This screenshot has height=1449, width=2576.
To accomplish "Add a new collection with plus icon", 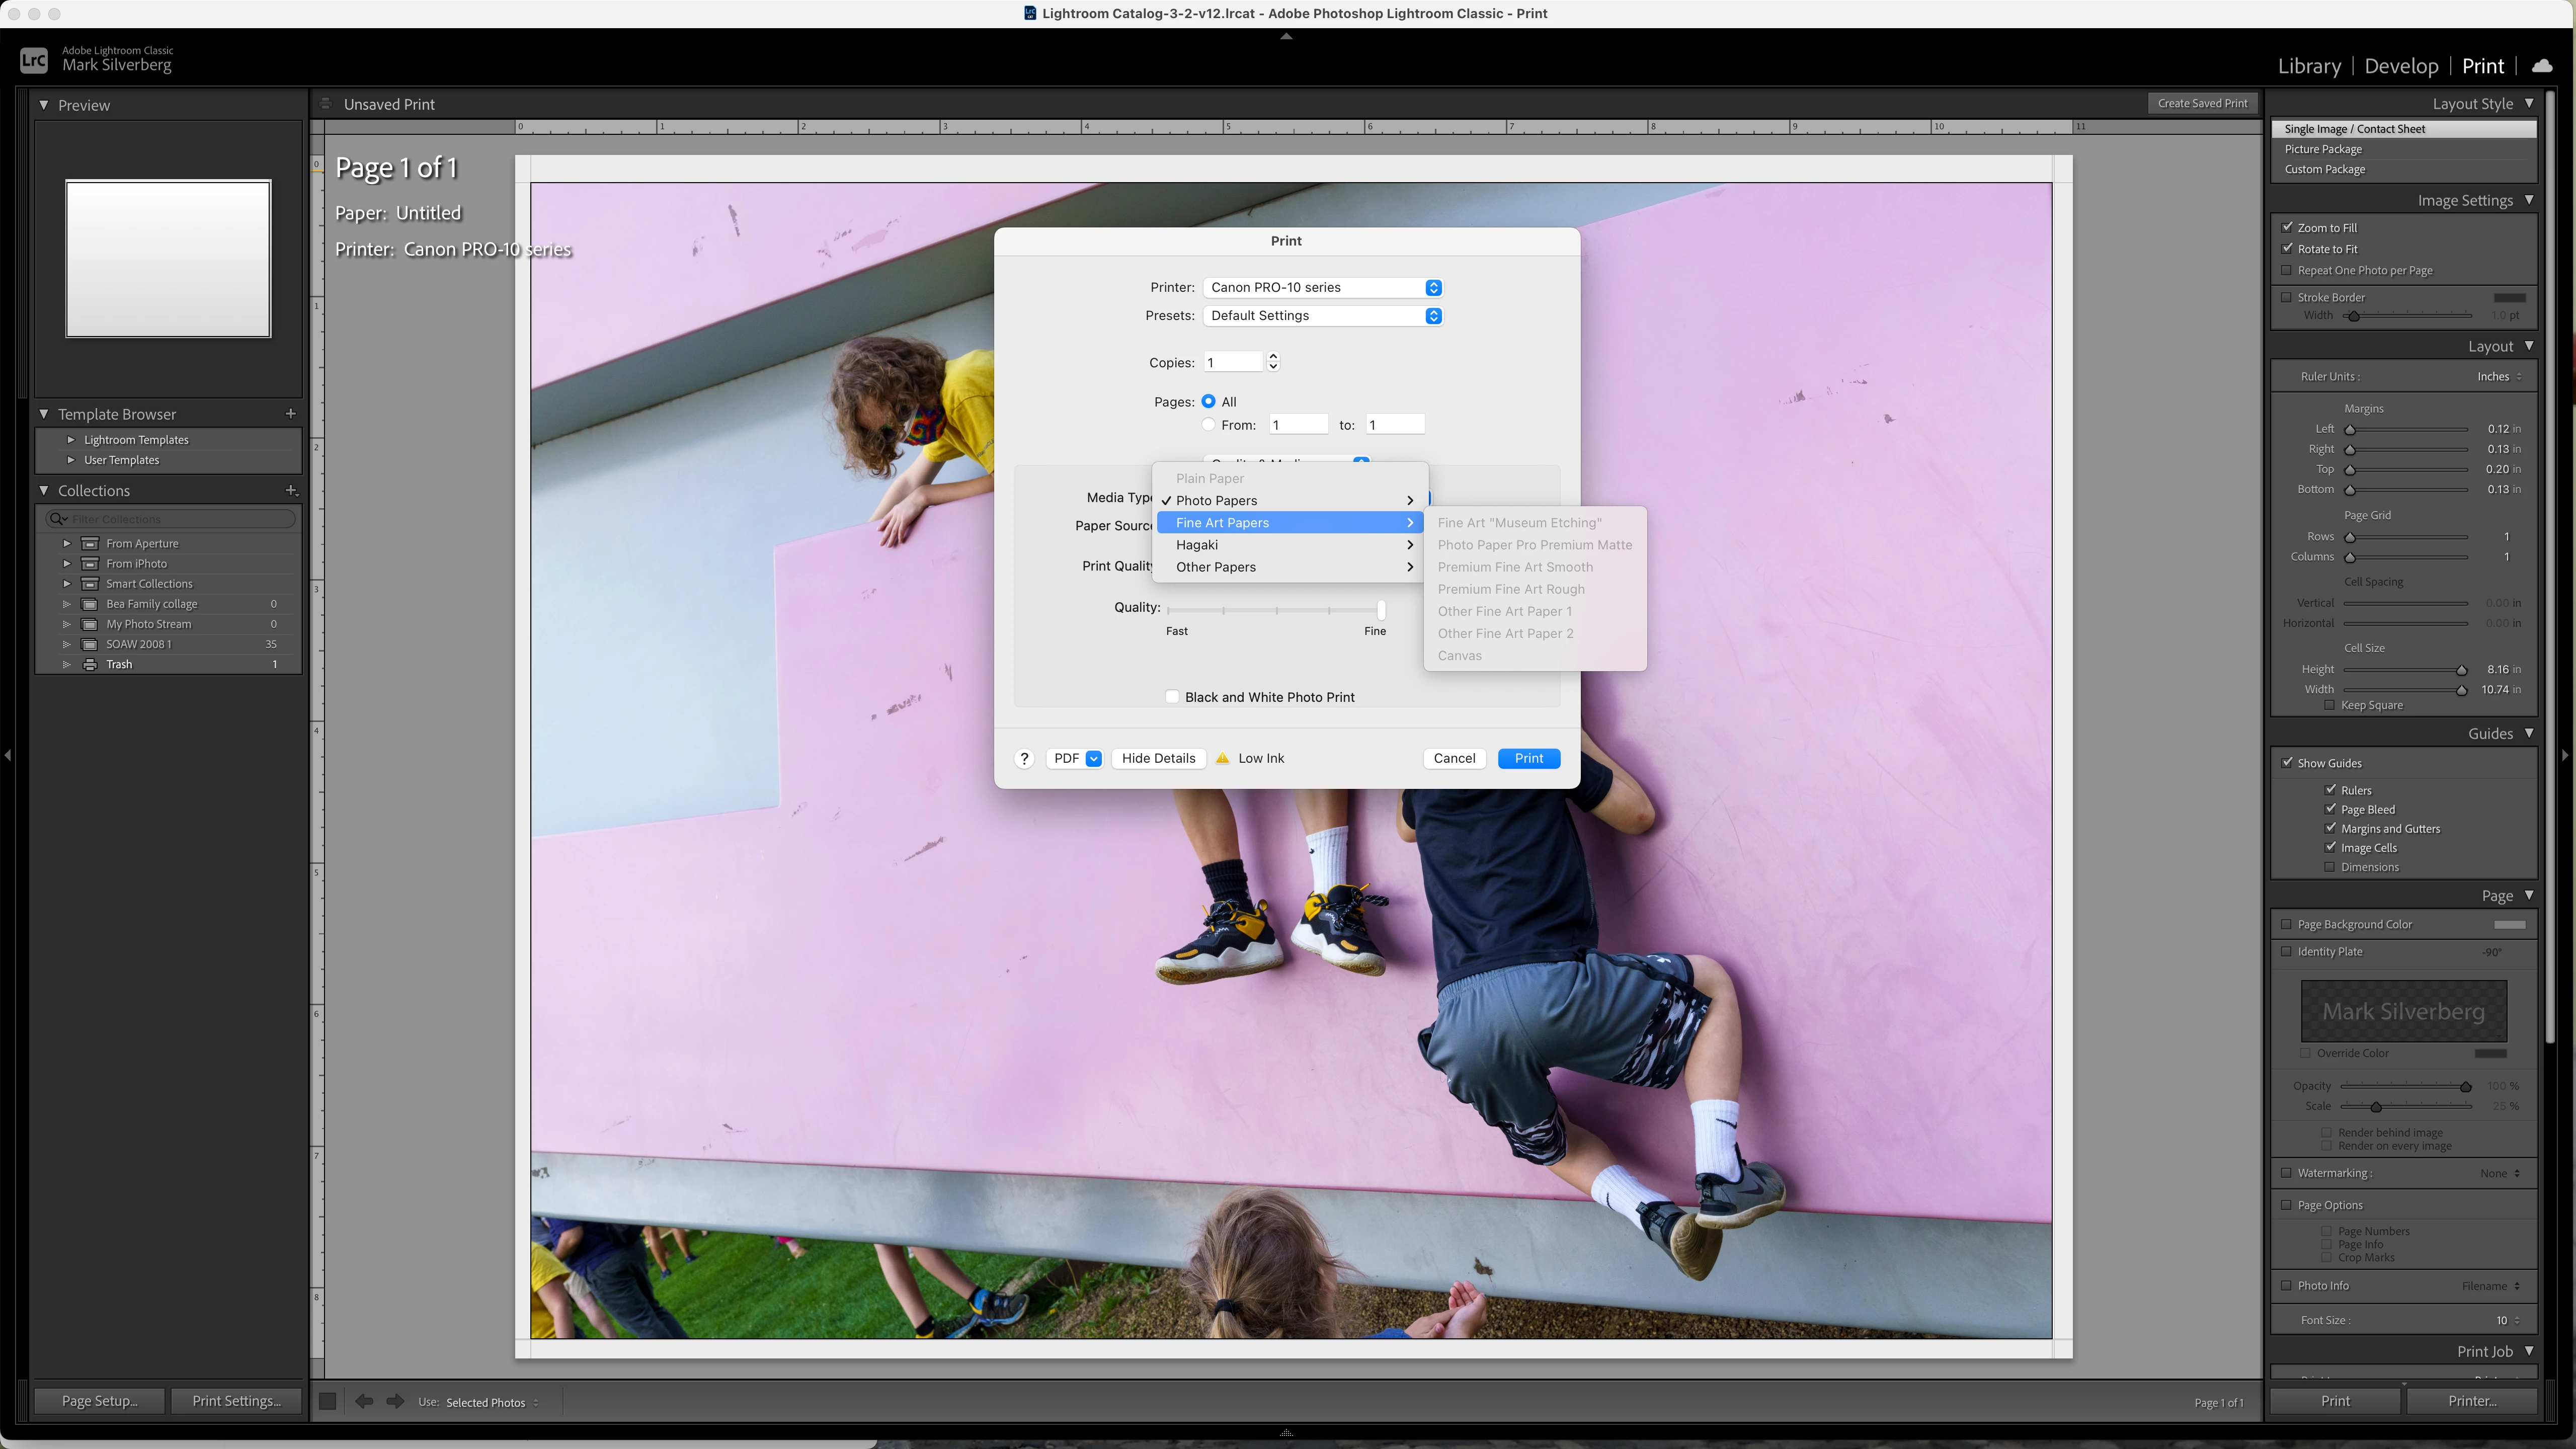I will [x=291, y=490].
